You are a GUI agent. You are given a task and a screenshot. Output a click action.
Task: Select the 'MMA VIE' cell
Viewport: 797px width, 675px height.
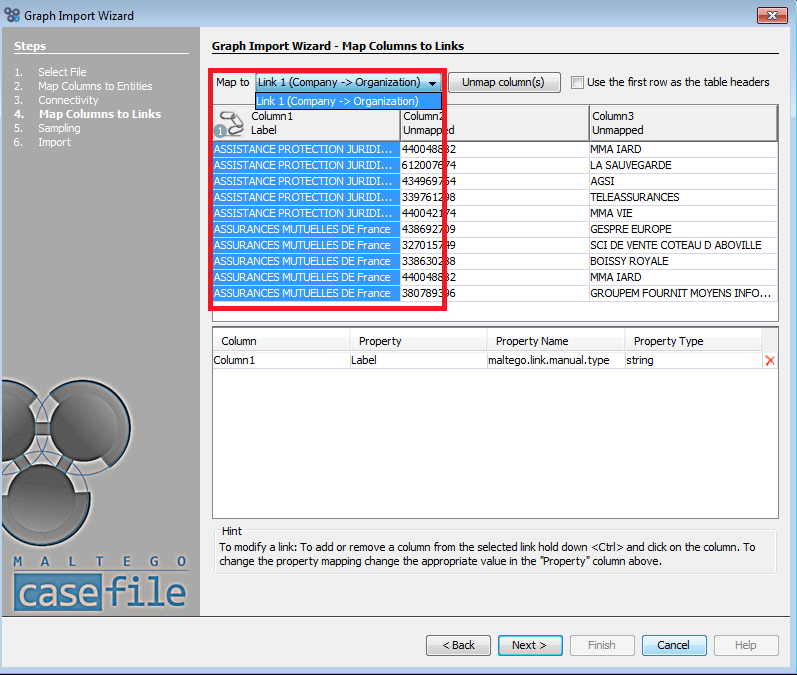[683, 213]
